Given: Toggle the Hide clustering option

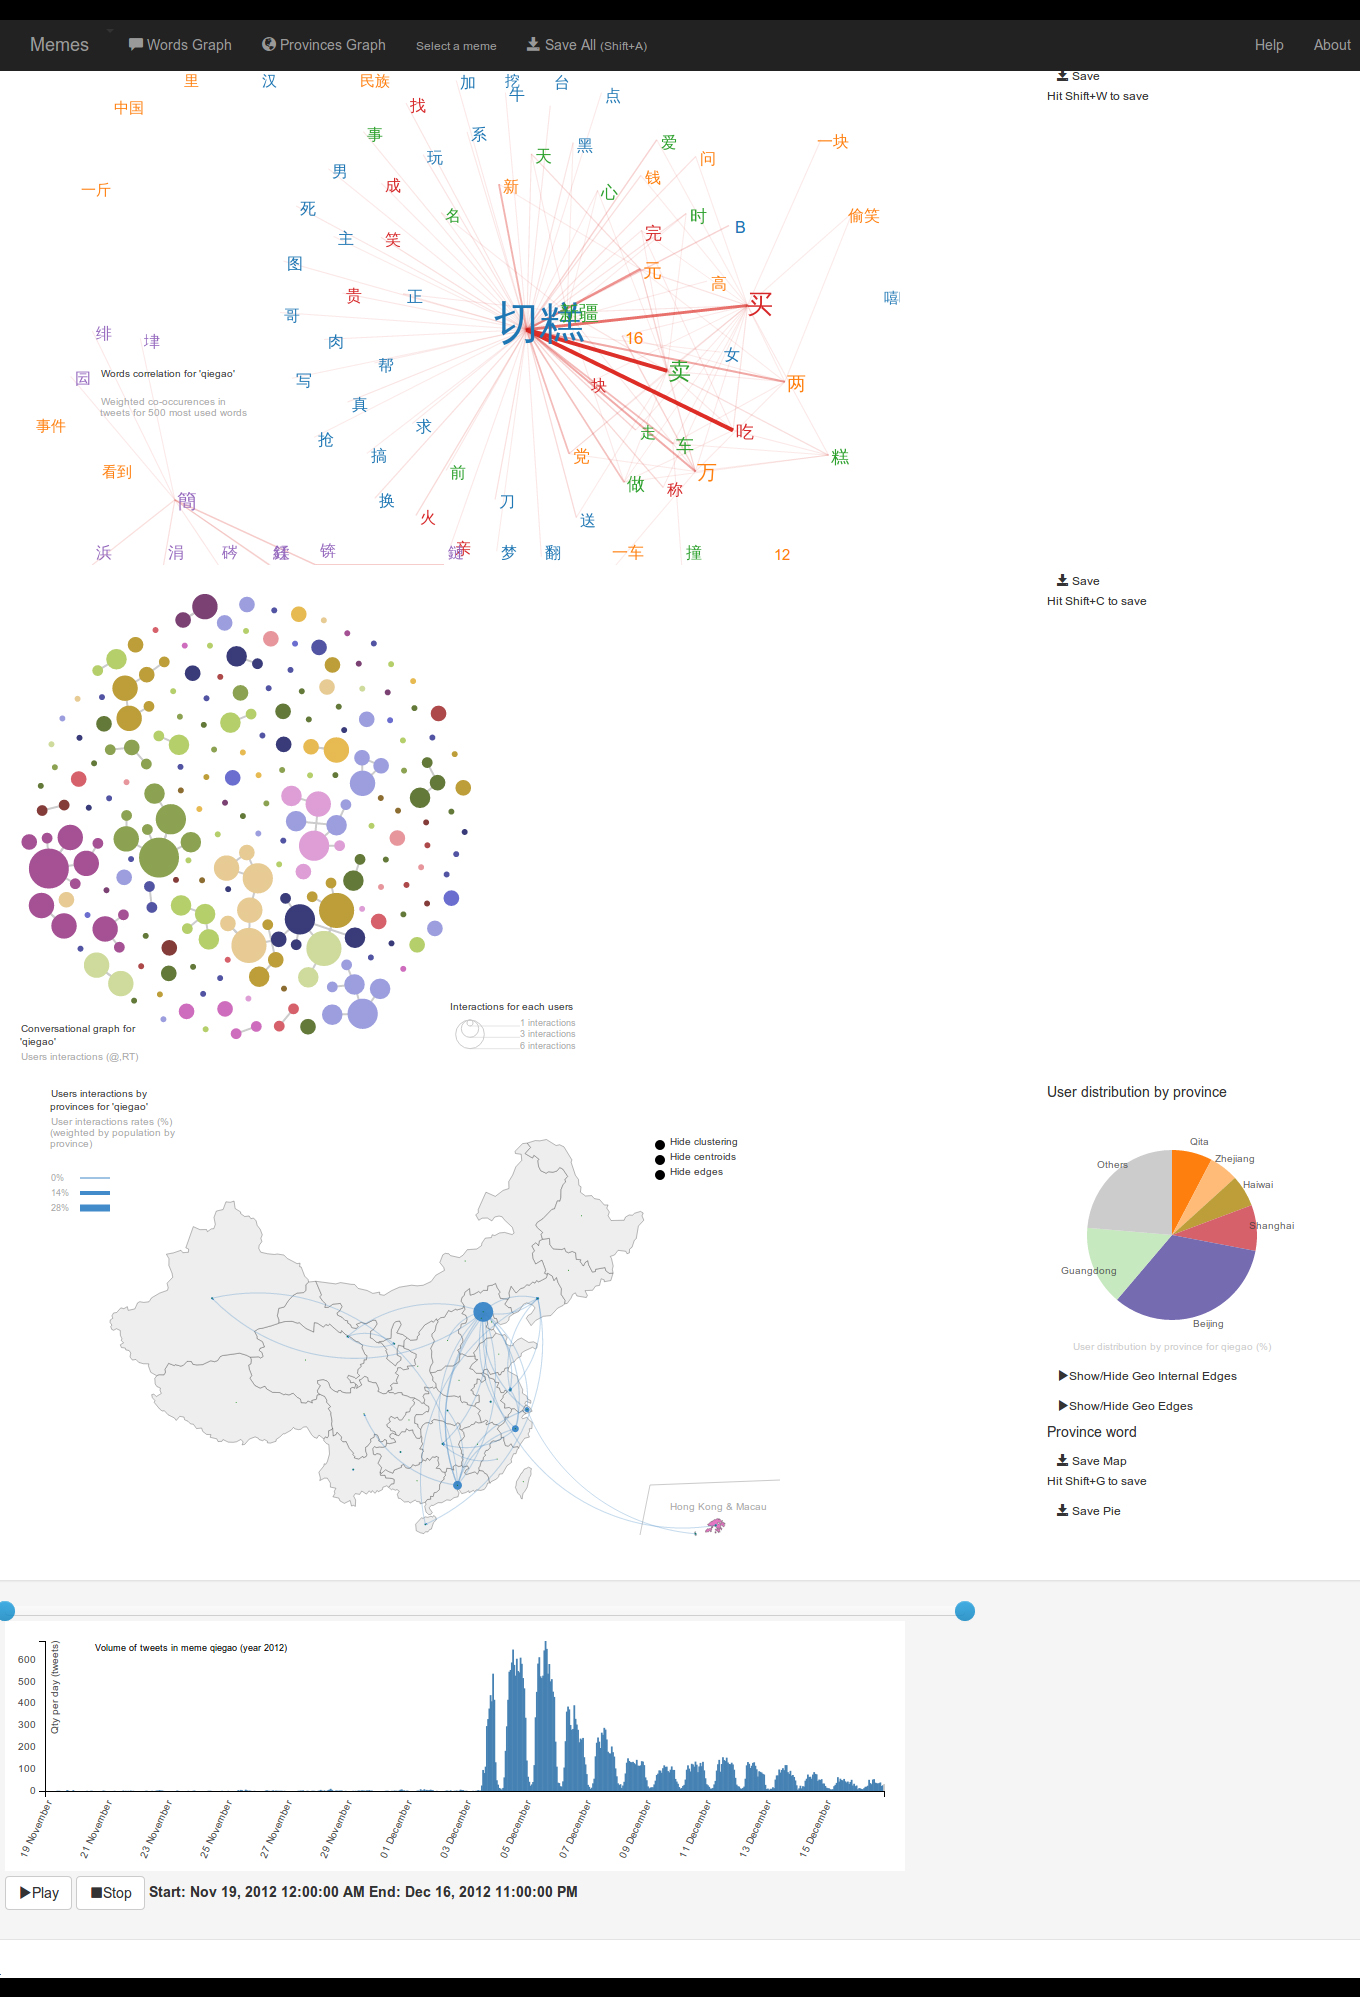Looking at the screenshot, I should (660, 1144).
